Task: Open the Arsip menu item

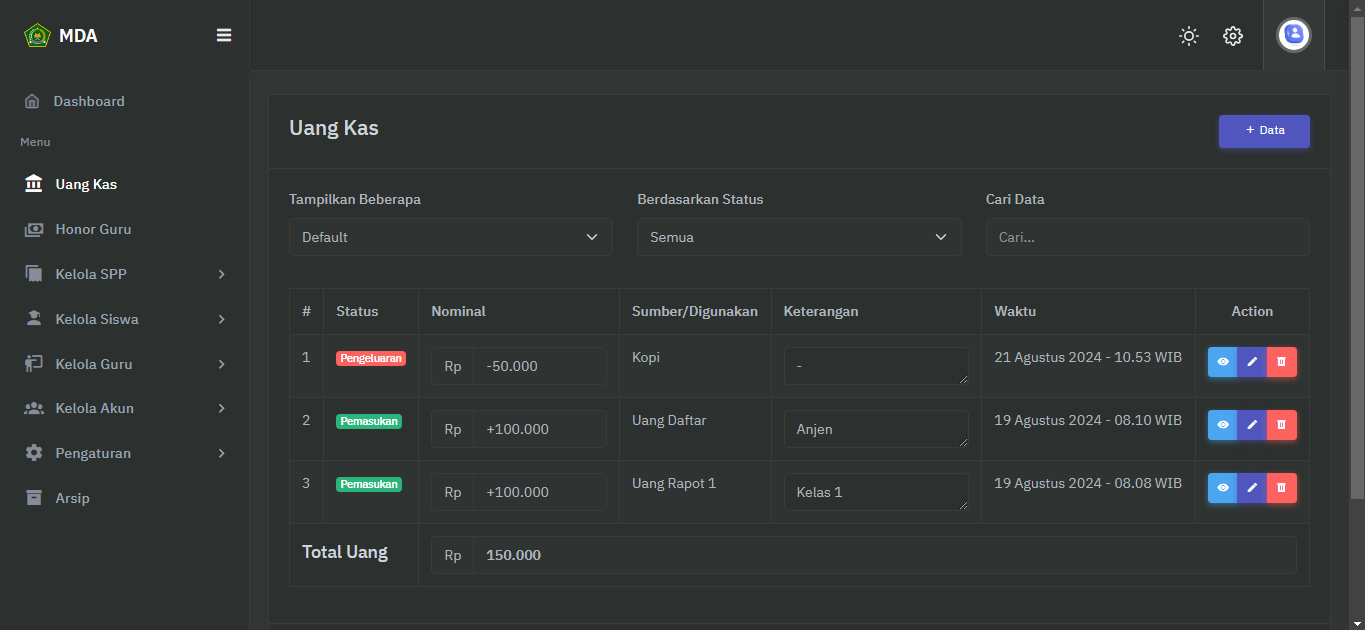Action: pos(72,498)
